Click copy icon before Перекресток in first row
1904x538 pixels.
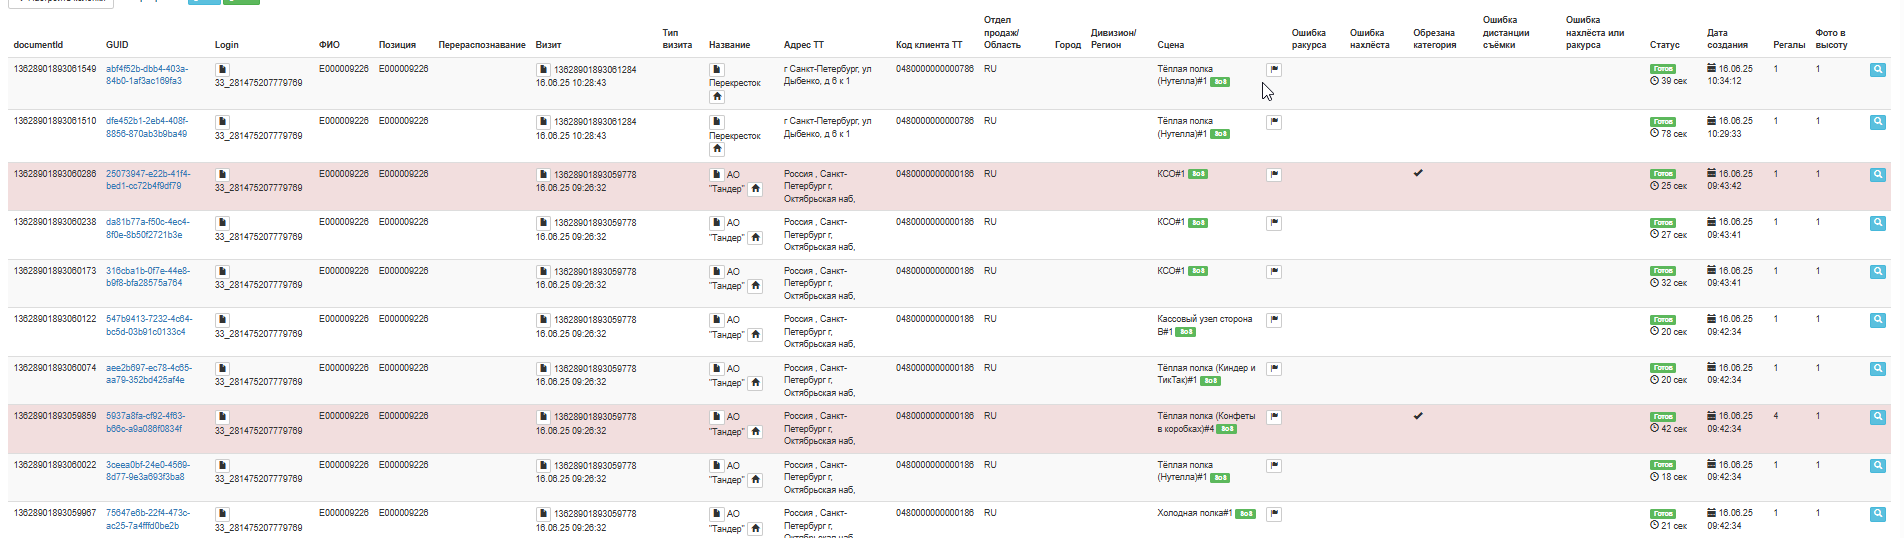(717, 70)
